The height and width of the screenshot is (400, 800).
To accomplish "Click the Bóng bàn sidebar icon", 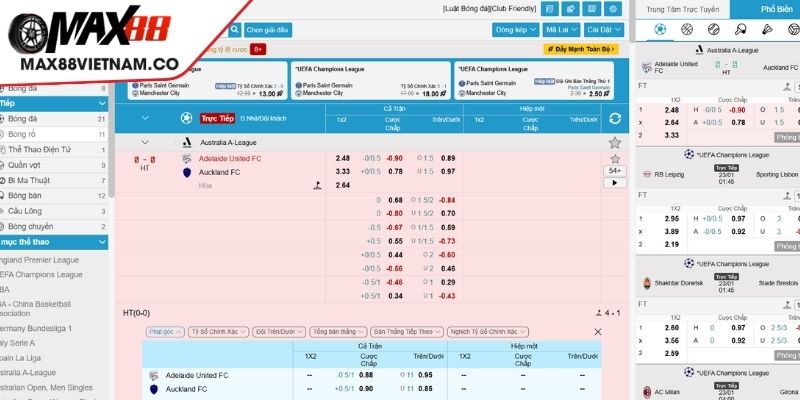I will click(2, 195).
